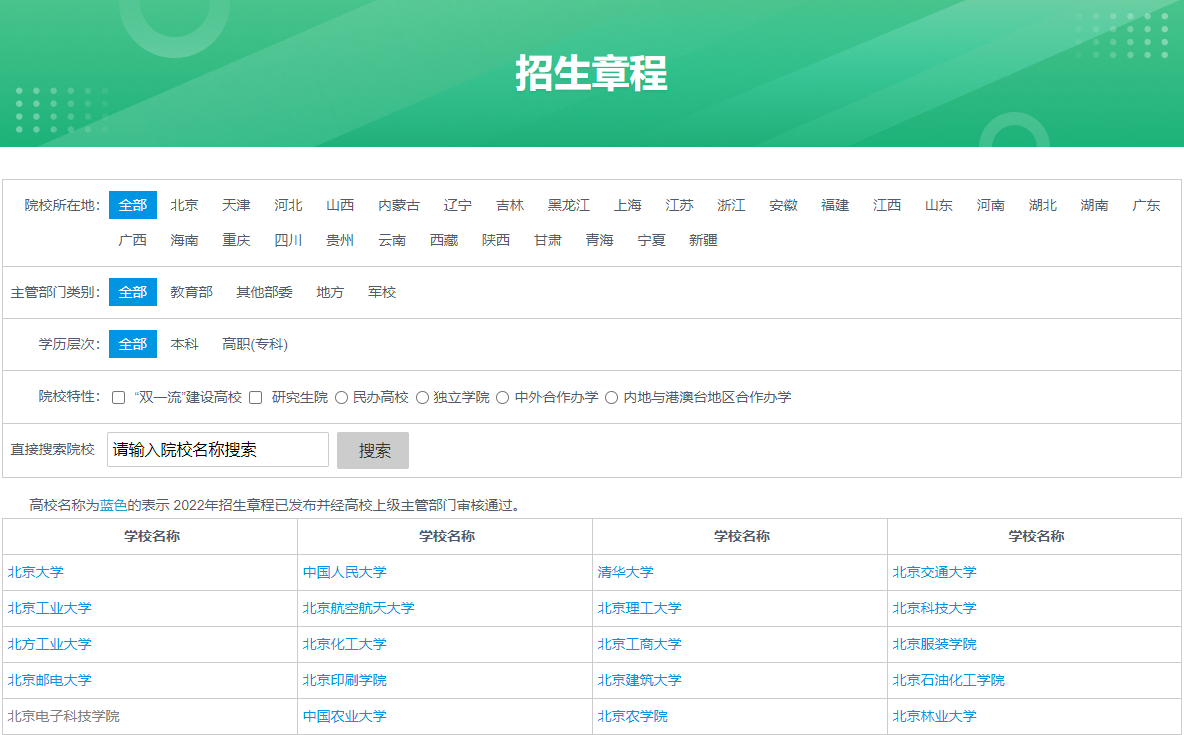This screenshot has width=1184, height=735.
Task: Select 地方 department category
Action: (330, 292)
